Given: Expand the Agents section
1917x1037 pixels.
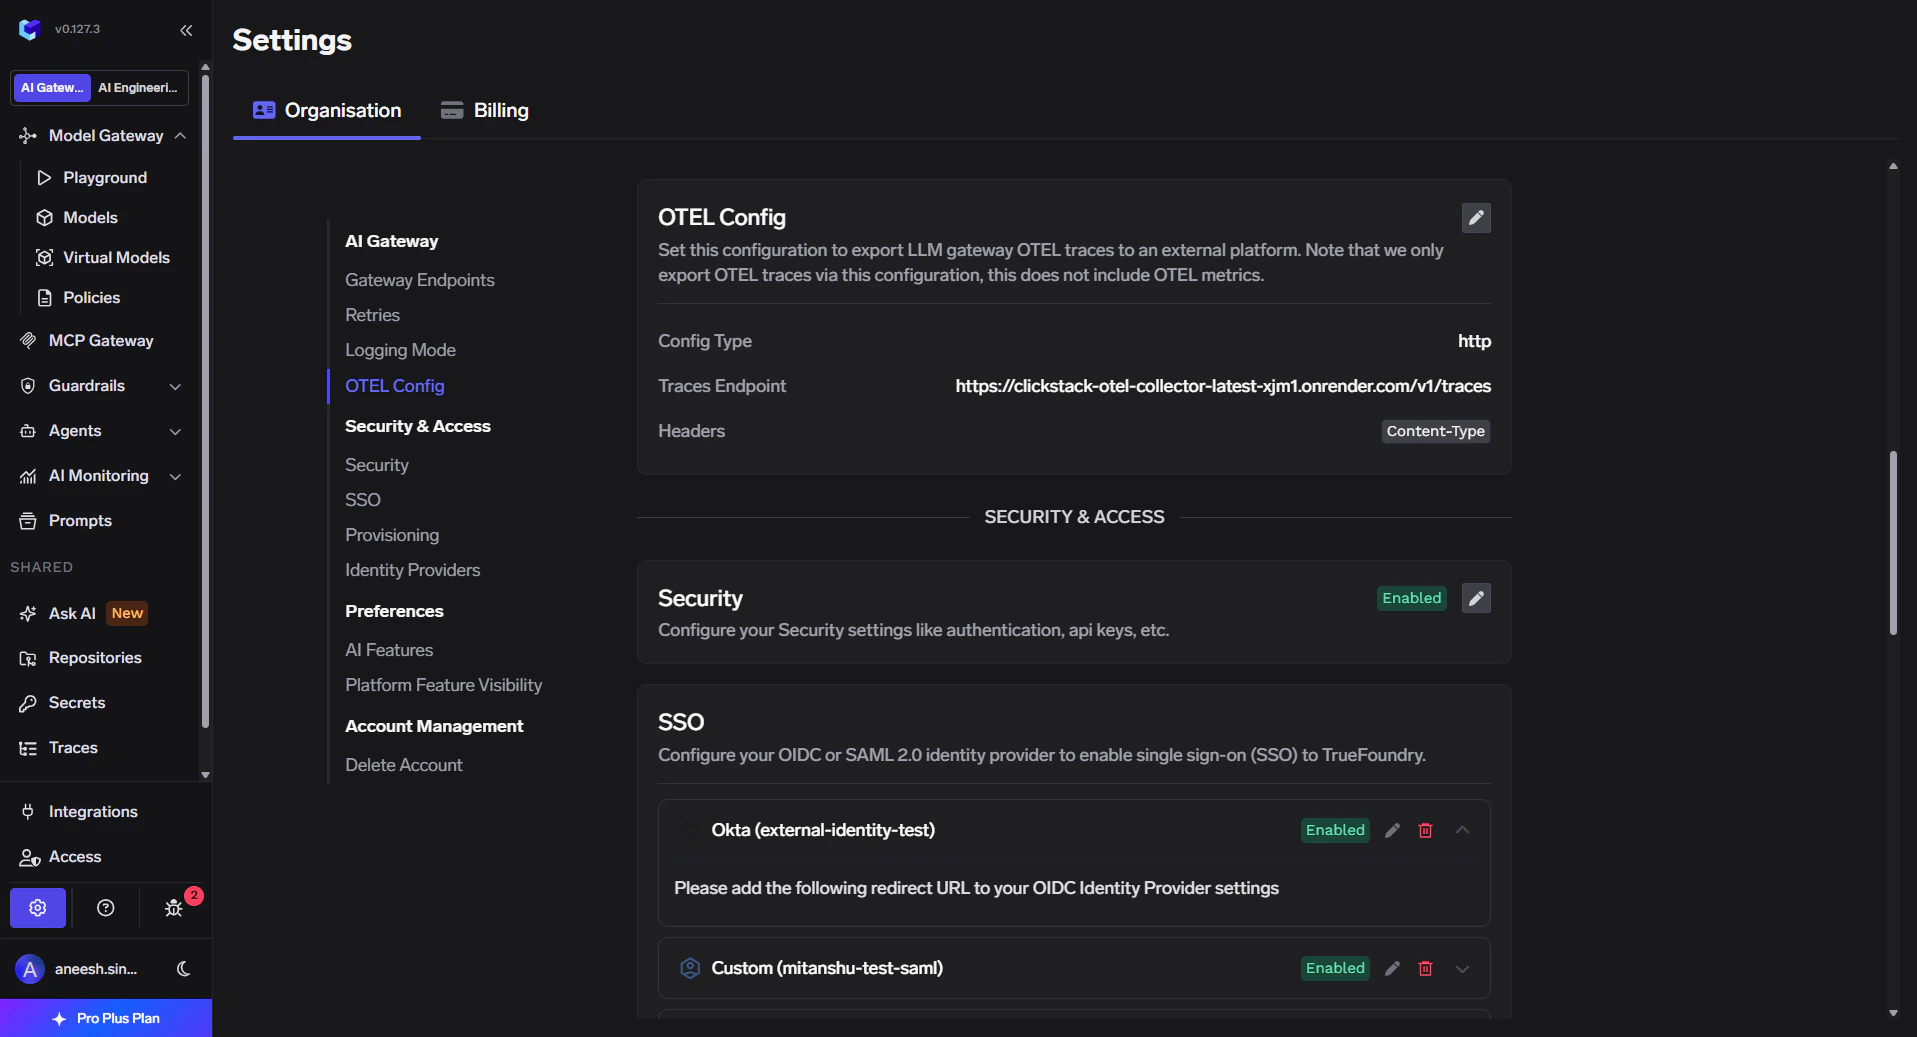Looking at the screenshot, I should [176, 431].
